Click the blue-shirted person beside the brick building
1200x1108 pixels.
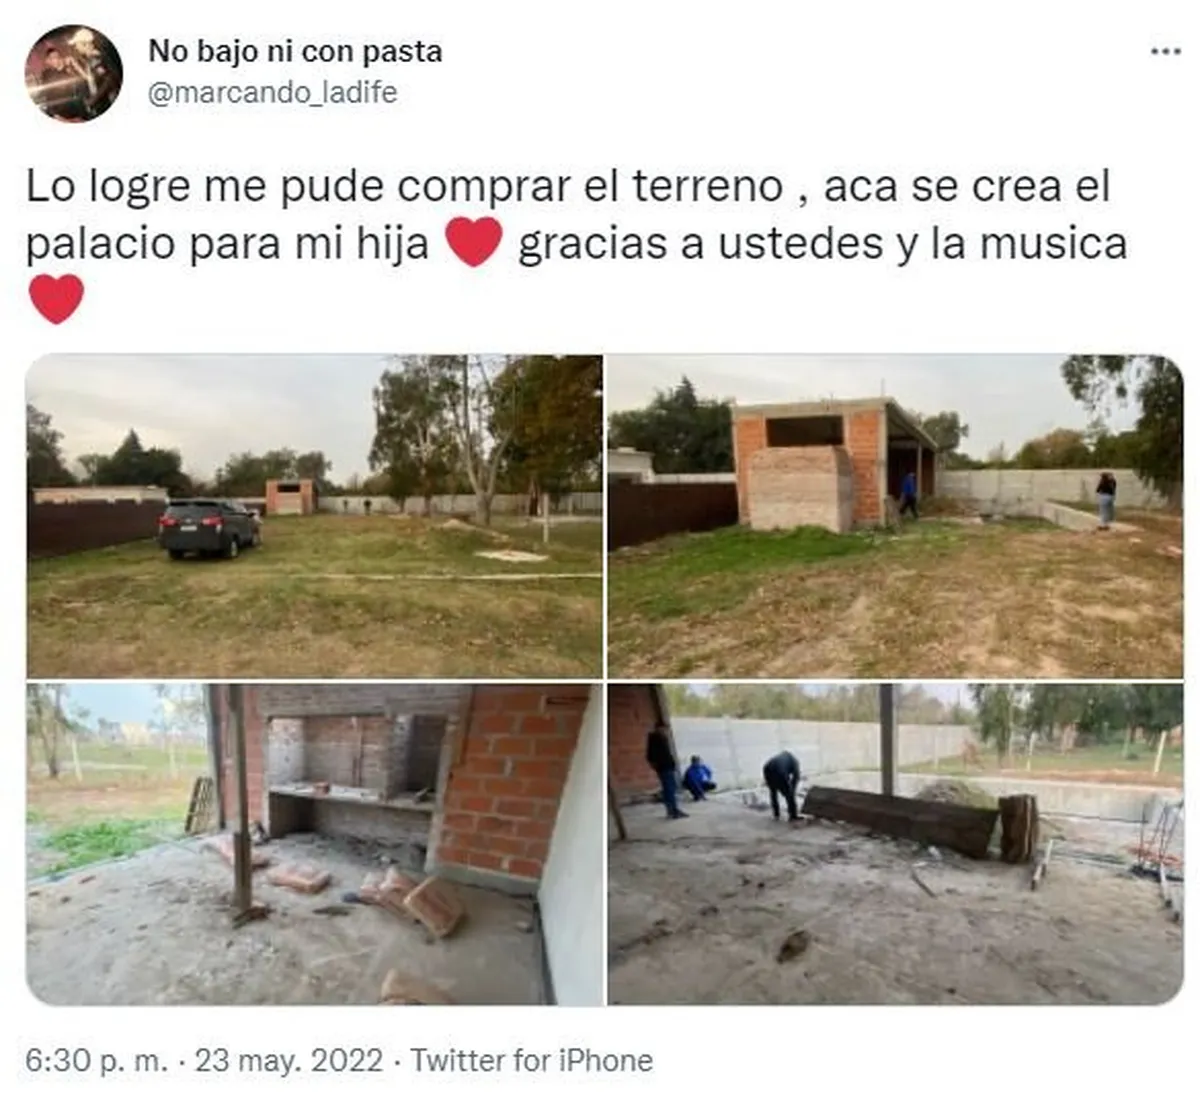tap(908, 494)
